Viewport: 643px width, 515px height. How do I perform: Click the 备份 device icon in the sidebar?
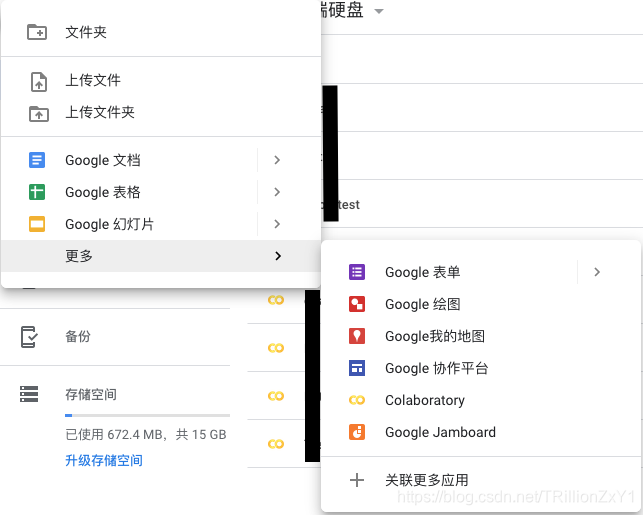point(29,337)
